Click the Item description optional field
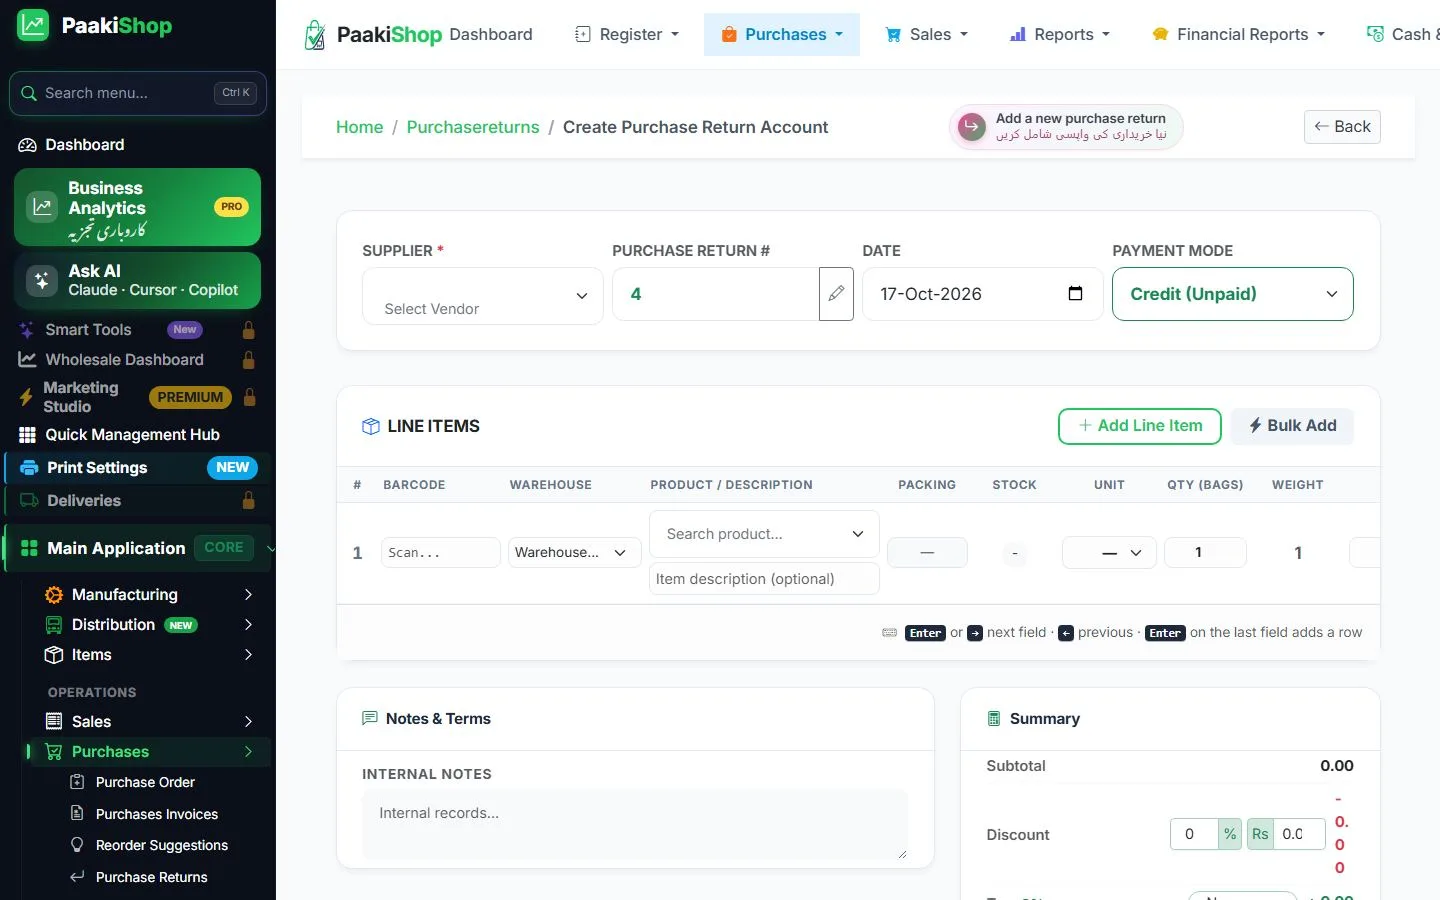1440x900 pixels. [x=764, y=579]
